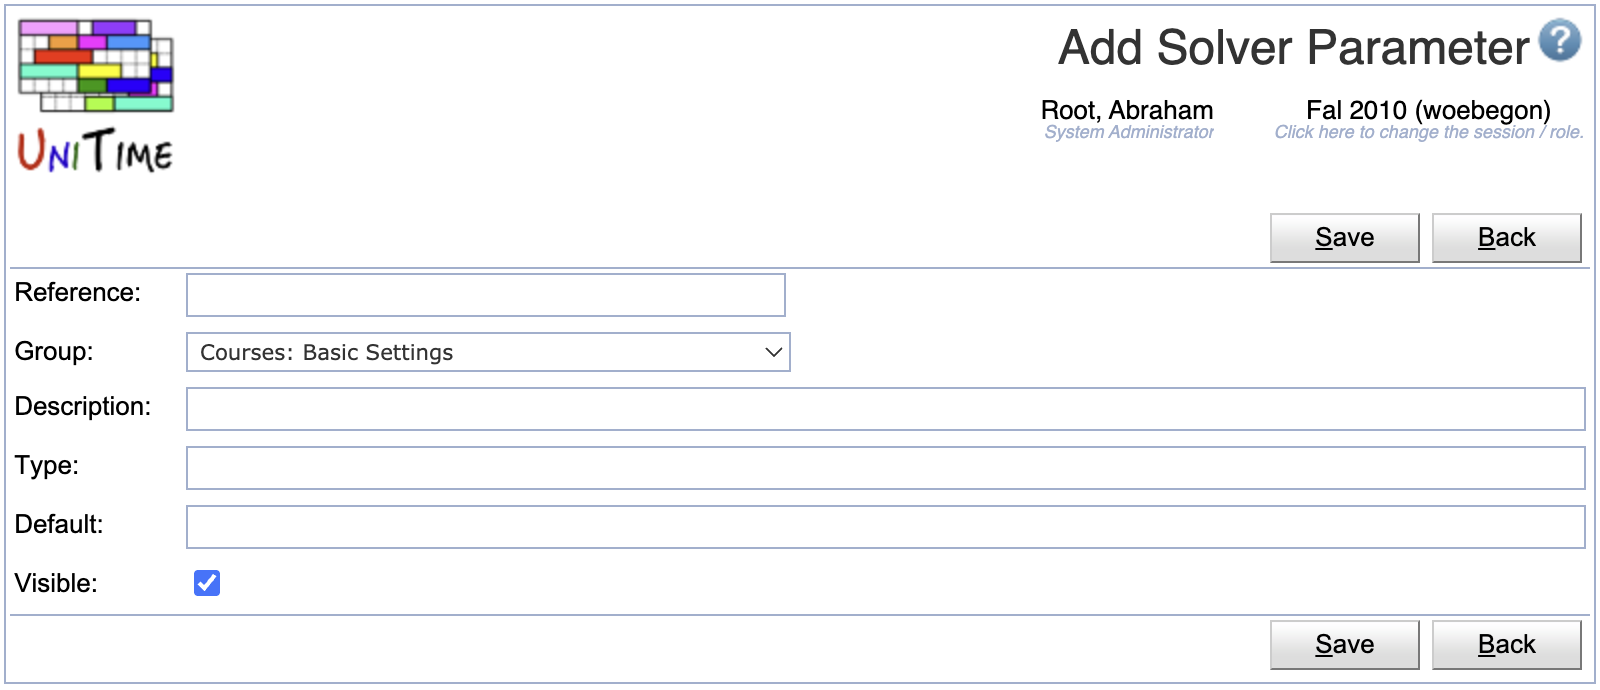The width and height of the screenshot is (1600, 690).
Task: Focus the Default text field
Action: tap(886, 527)
